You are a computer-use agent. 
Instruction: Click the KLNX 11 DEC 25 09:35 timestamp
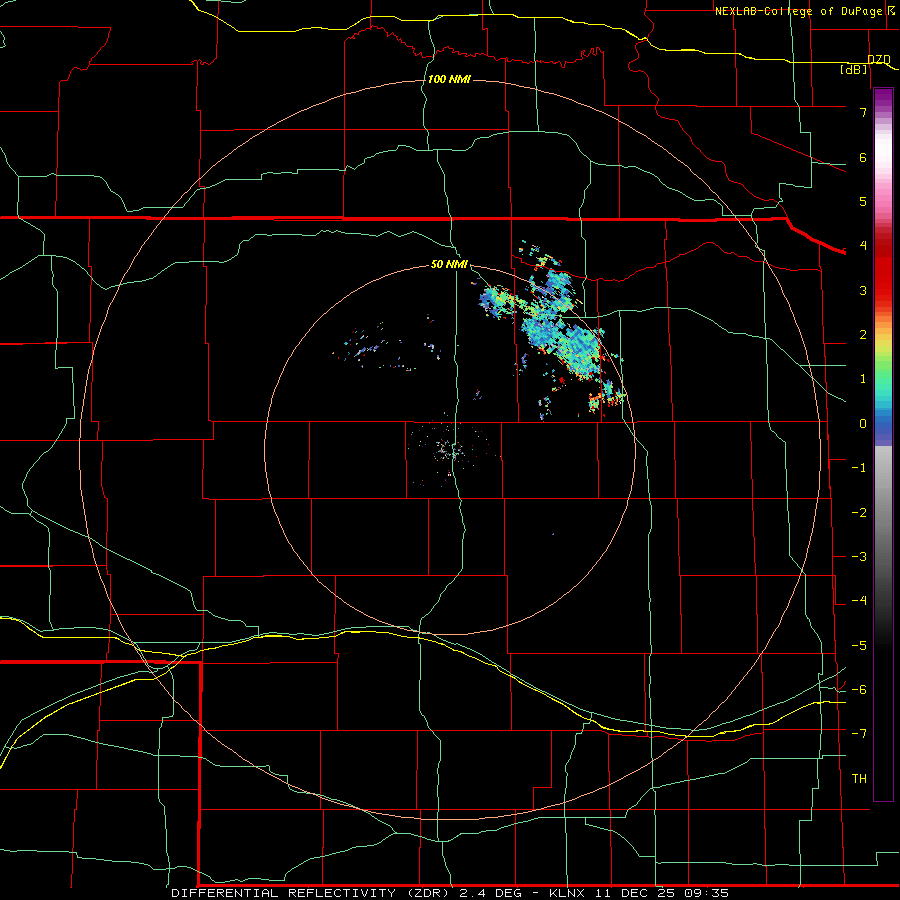pos(639,893)
